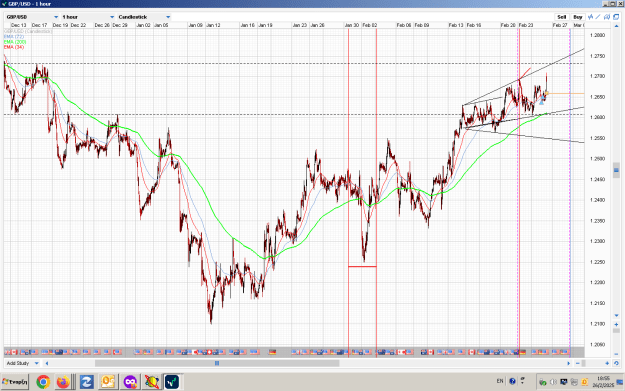The height and width of the screenshot is (391, 625).
Task: Click the time zoom slider handle
Action: [x=584, y=363]
